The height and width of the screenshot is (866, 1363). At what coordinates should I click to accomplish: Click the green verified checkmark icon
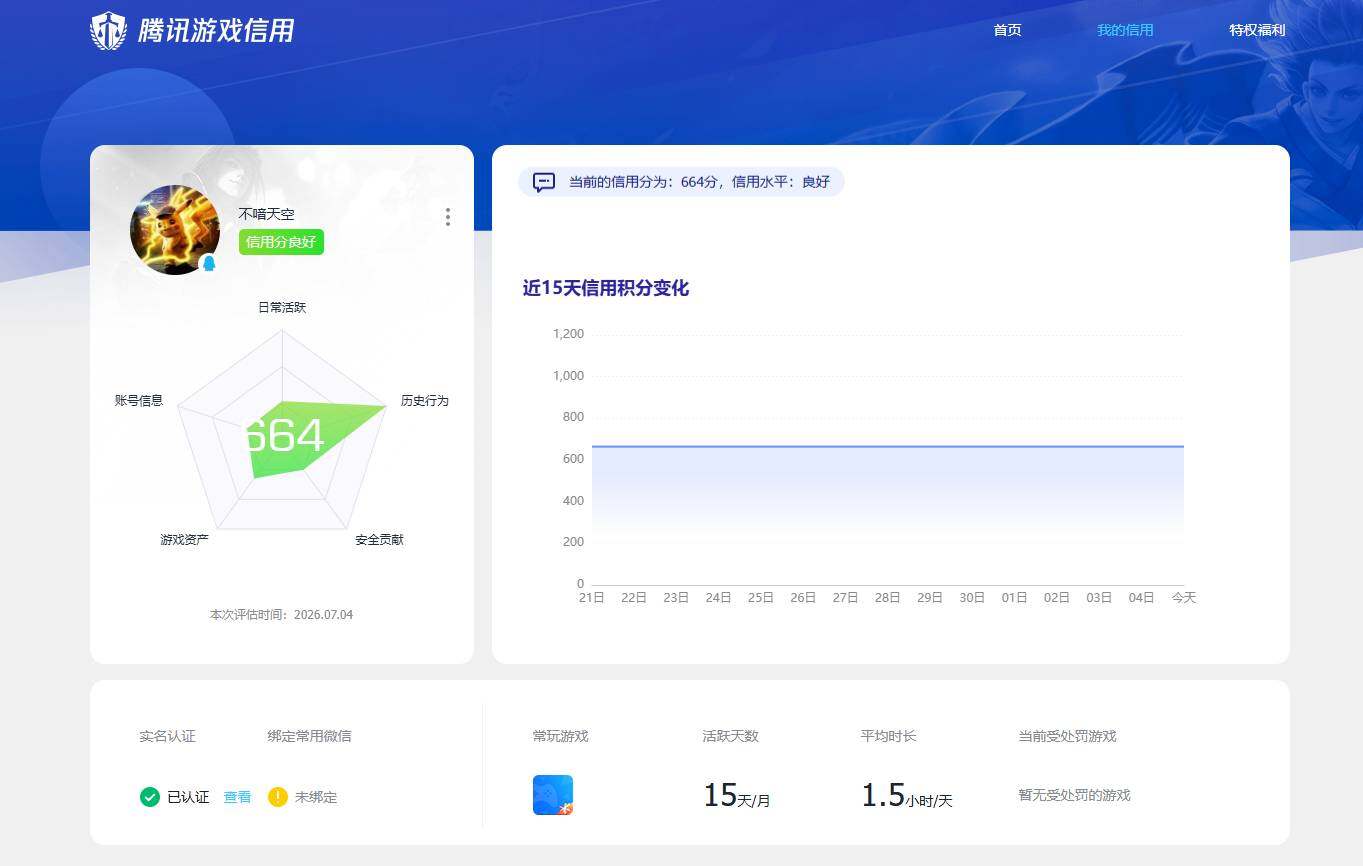150,797
